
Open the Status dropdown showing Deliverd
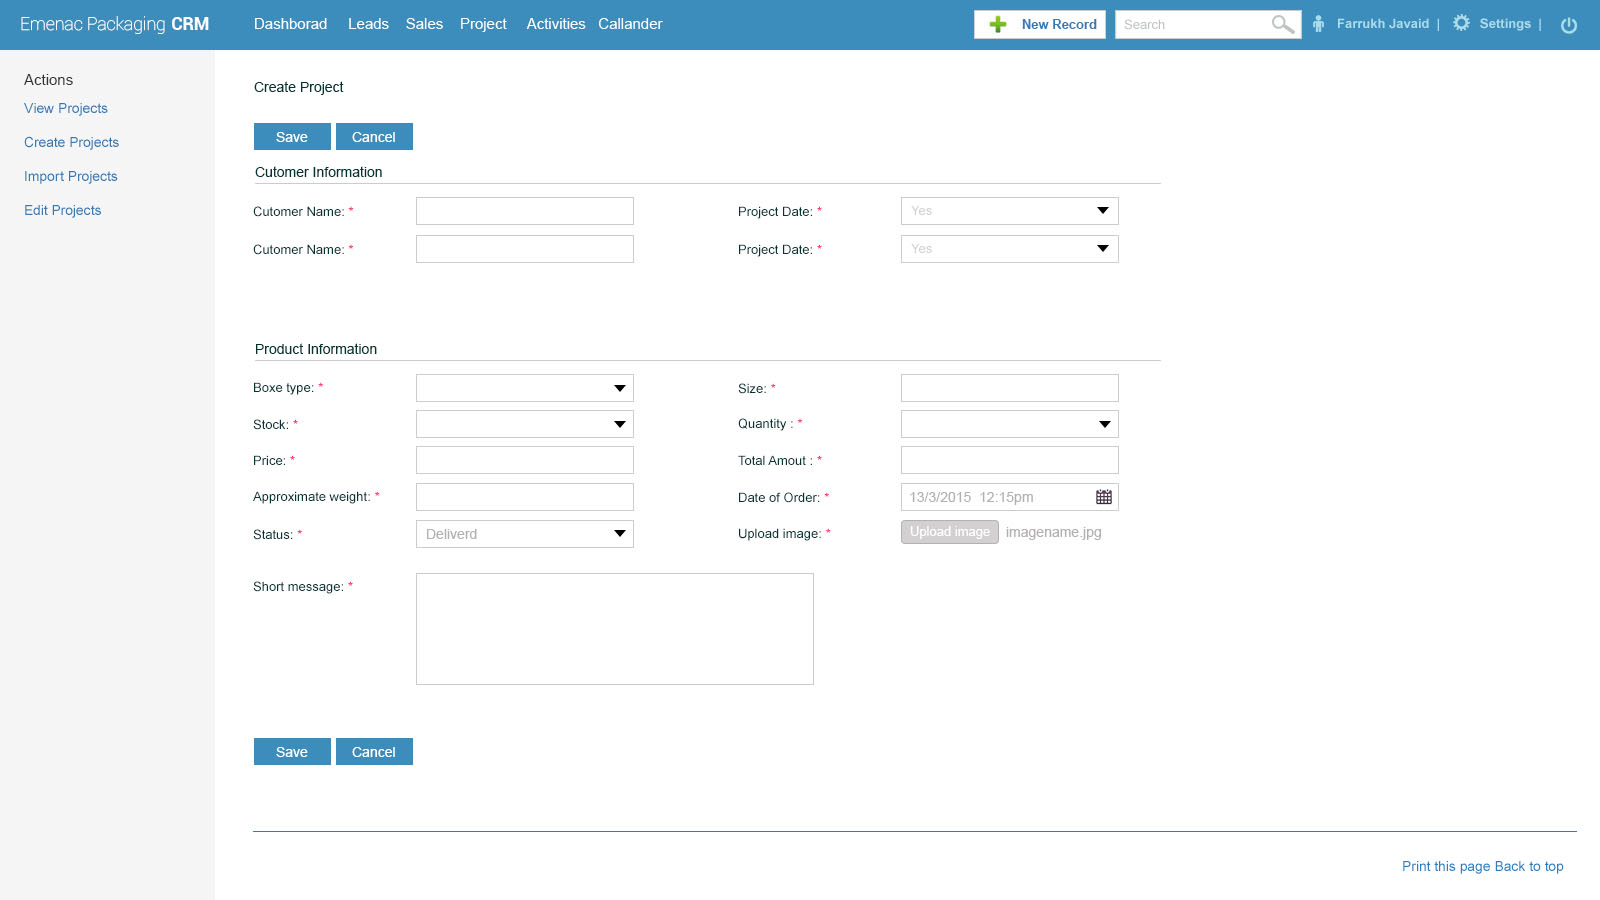pyautogui.click(x=524, y=534)
